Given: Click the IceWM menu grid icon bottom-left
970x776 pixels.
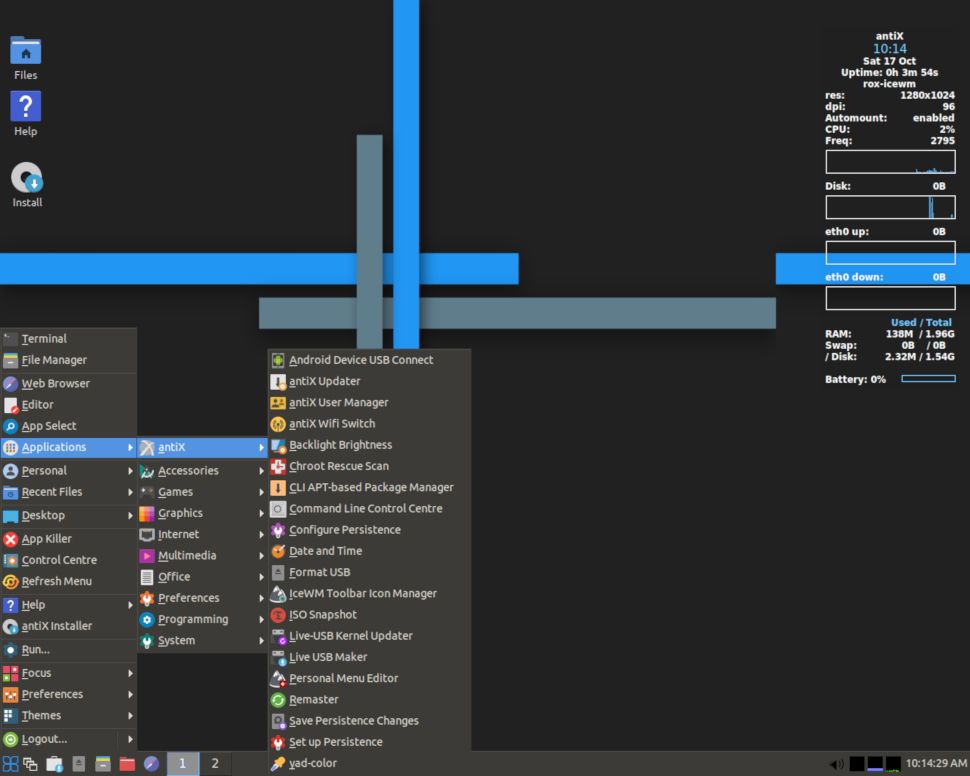Looking at the screenshot, I should click(11, 763).
